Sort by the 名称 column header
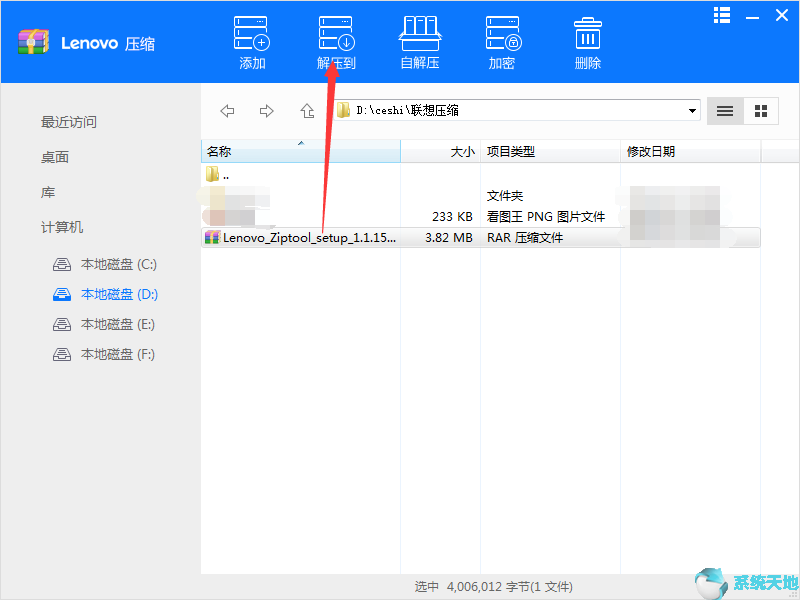The height and width of the screenshot is (600, 800). coord(301,152)
